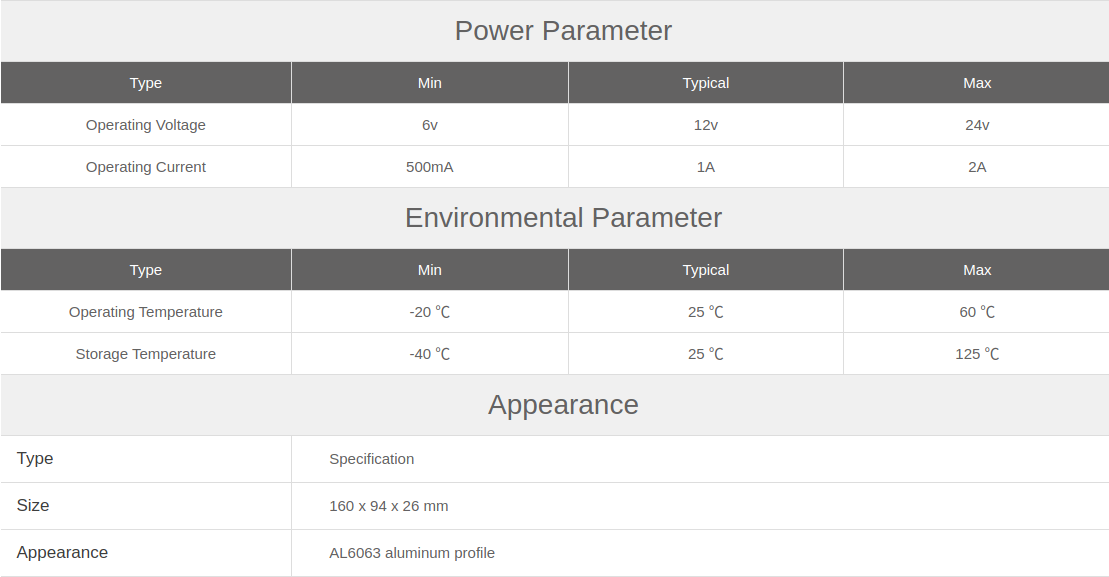Screen dimensions: 1109x577
Task: Select the 500mA minimum current value
Action: tap(429, 167)
